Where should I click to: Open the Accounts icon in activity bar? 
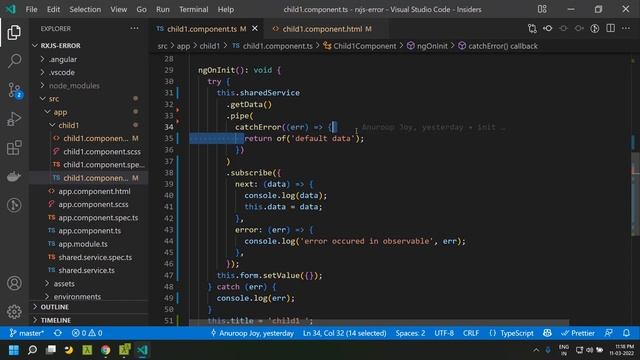pyautogui.click(x=14, y=283)
